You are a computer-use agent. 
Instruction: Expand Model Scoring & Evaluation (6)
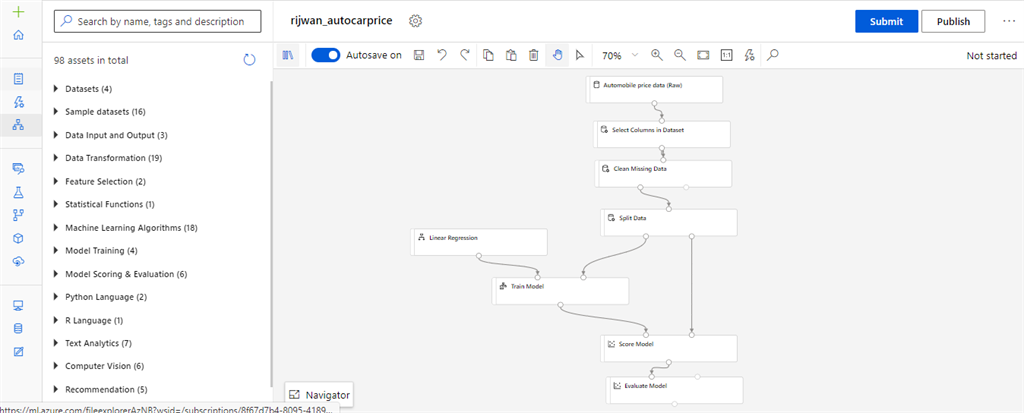56,274
